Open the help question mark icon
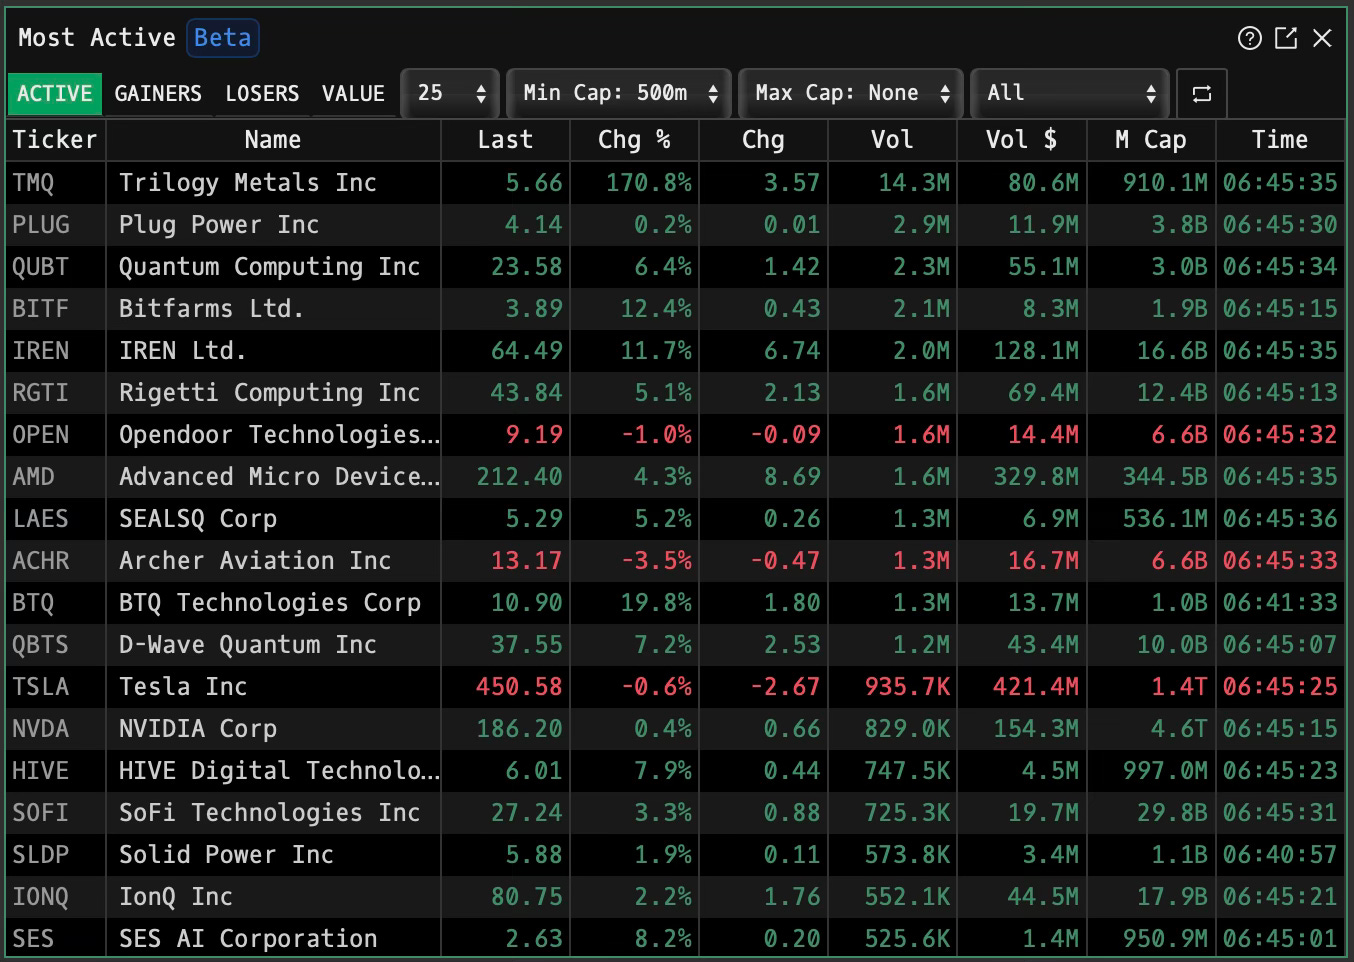Viewport: 1354px width, 962px height. [1250, 38]
